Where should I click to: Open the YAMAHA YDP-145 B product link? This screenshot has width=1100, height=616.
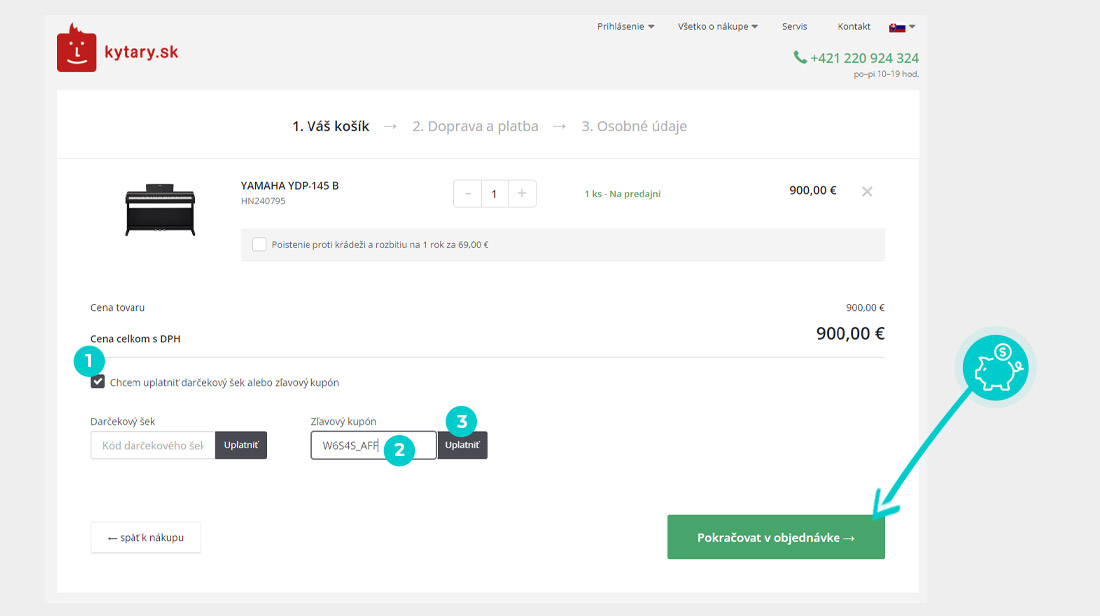click(x=290, y=186)
